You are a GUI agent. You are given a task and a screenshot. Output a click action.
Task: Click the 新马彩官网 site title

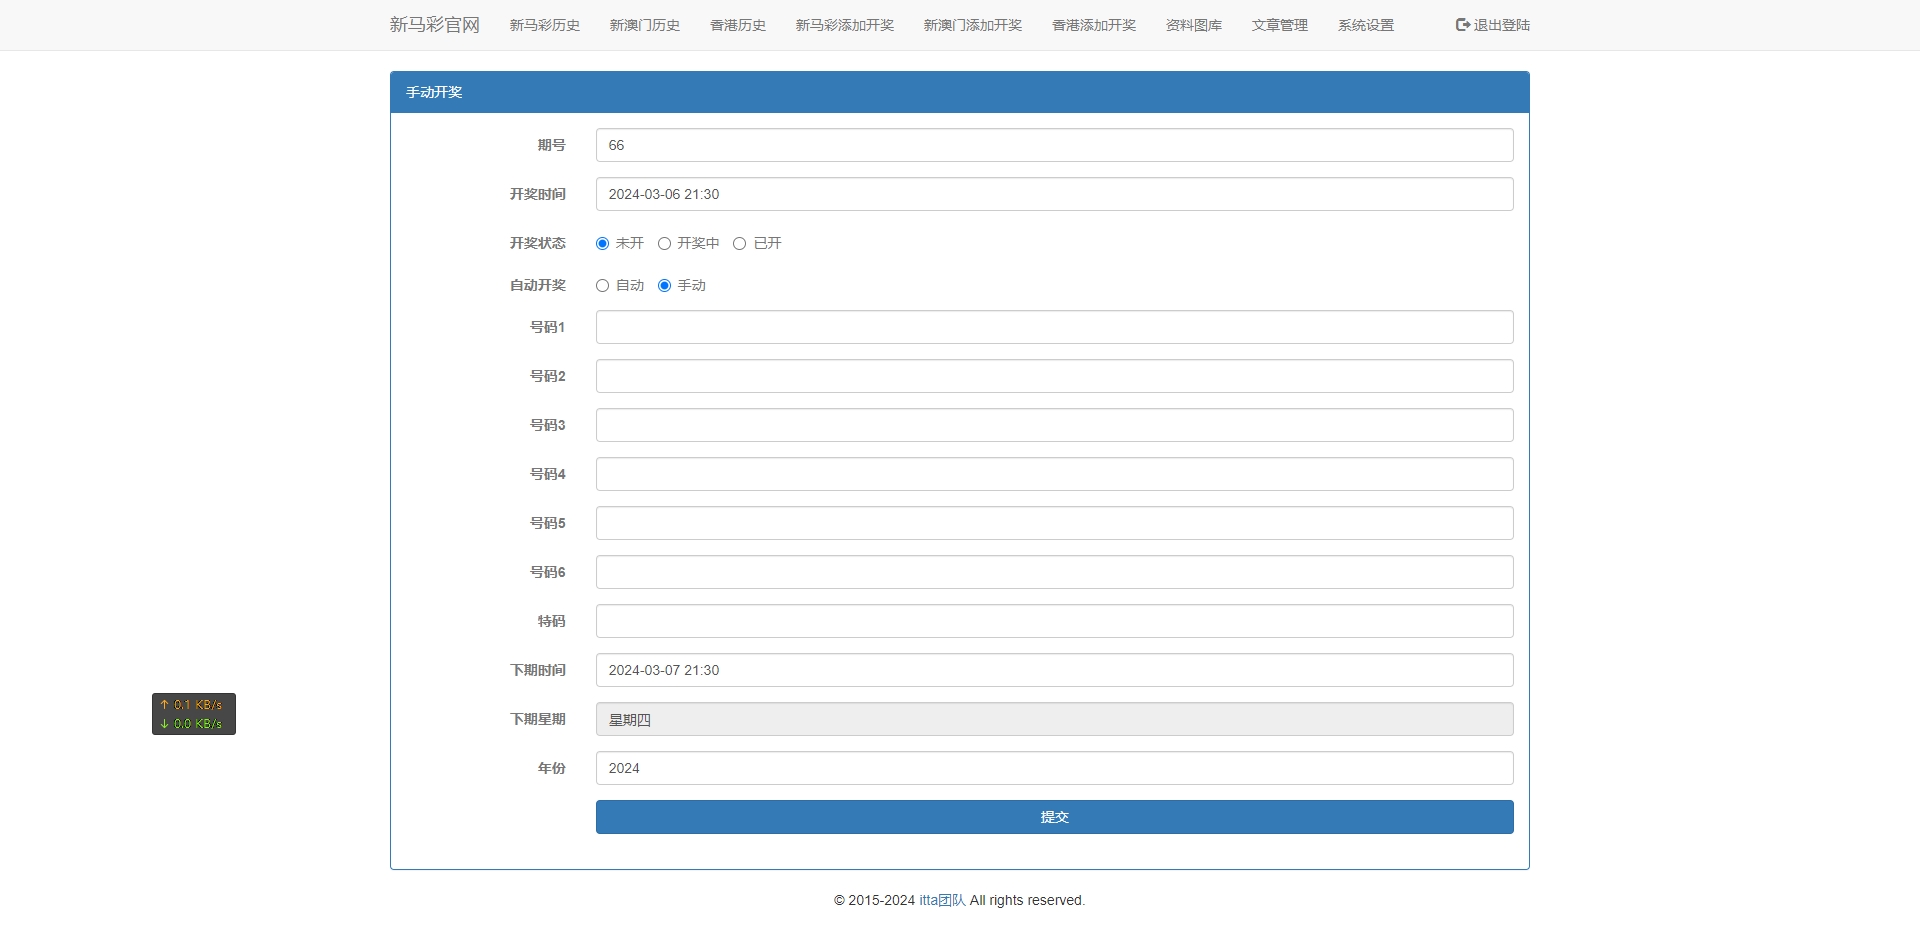[434, 24]
